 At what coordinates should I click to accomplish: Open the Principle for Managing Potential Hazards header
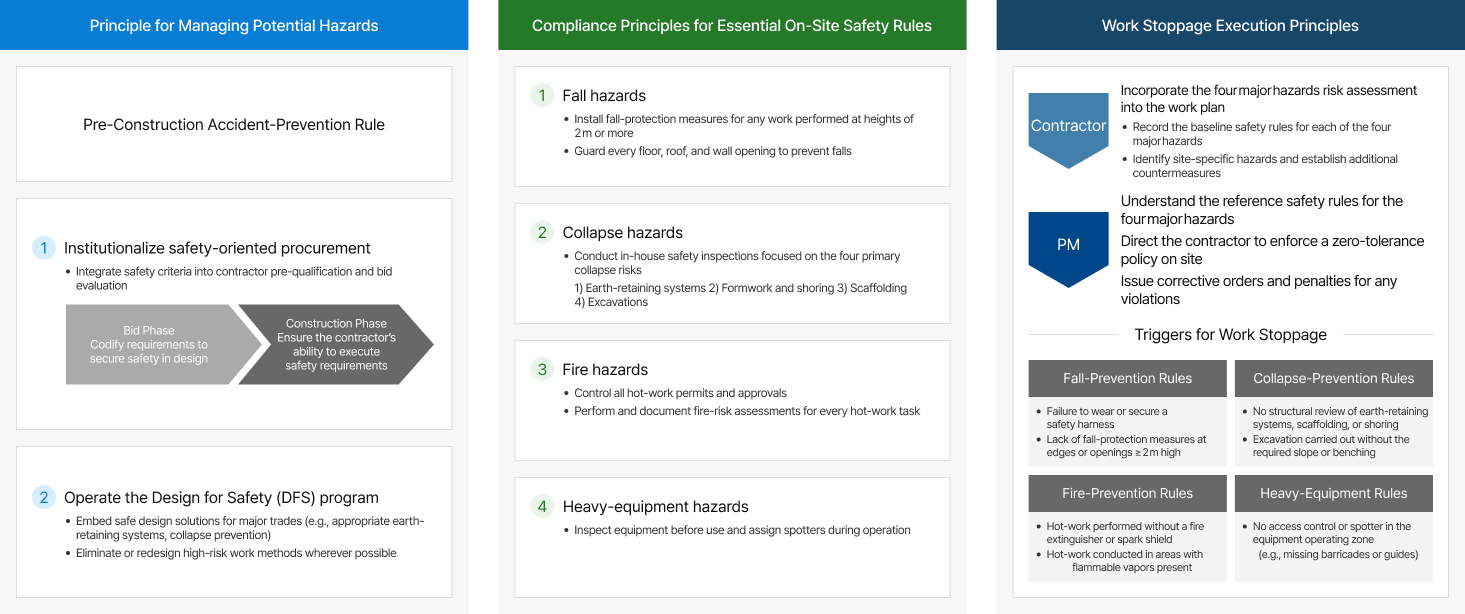coord(234,25)
